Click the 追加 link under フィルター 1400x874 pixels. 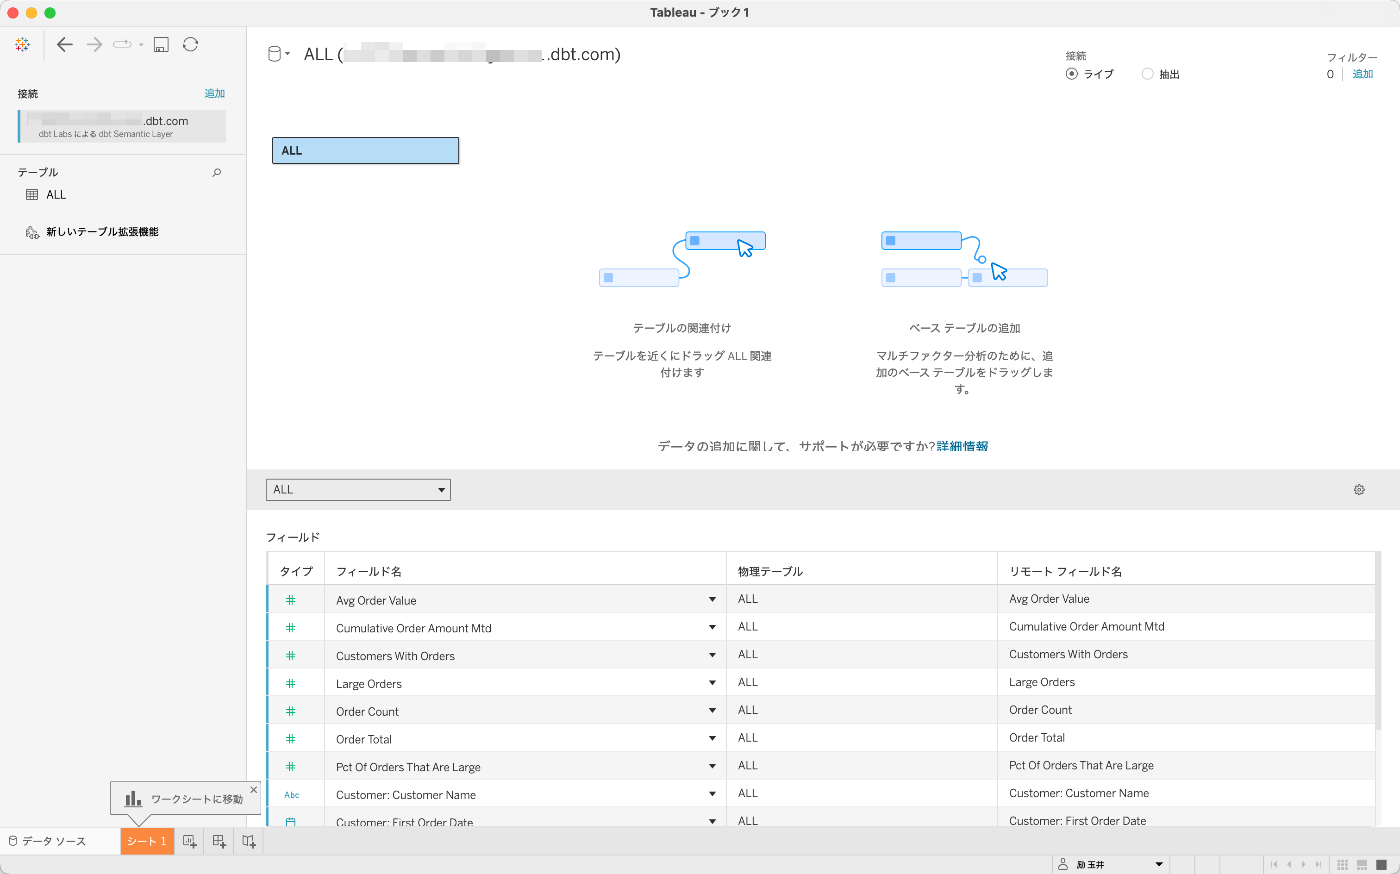1363,74
